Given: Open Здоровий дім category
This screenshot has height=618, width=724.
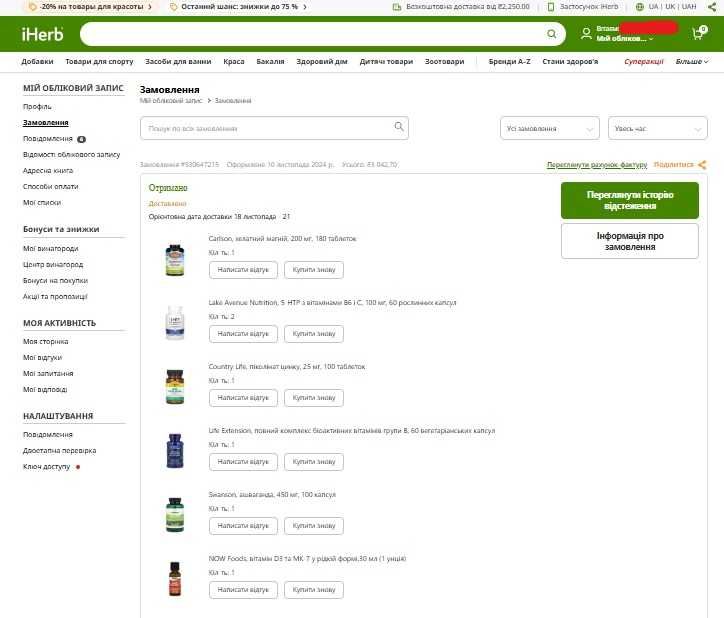Looking at the screenshot, I should pos(322,61).
